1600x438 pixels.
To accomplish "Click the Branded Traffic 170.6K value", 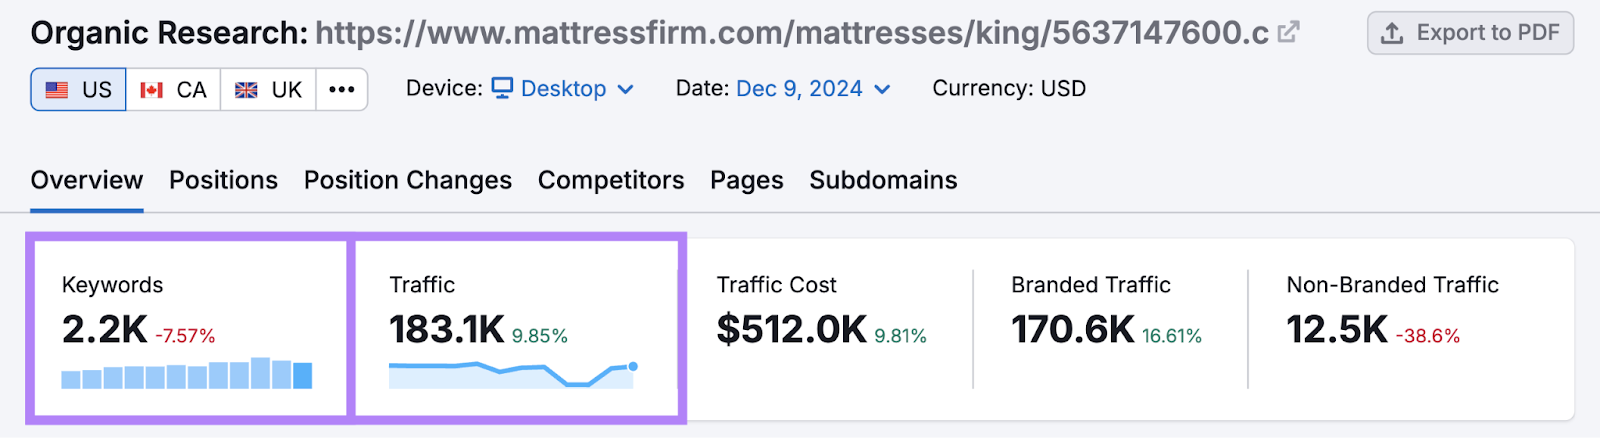I will tap(1072, 329).
